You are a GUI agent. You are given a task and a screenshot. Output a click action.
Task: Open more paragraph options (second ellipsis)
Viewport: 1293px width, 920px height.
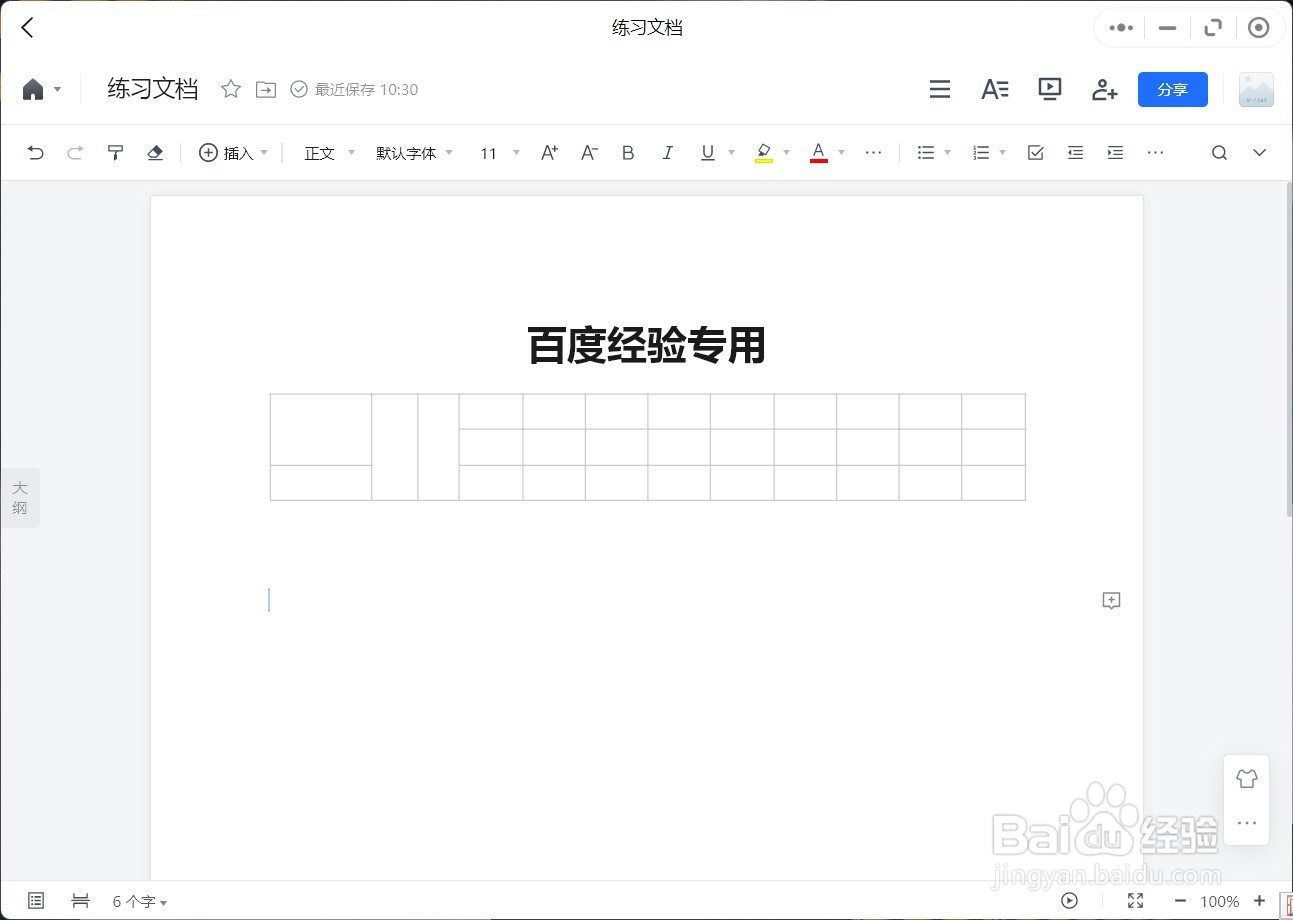click(1156, 153)
